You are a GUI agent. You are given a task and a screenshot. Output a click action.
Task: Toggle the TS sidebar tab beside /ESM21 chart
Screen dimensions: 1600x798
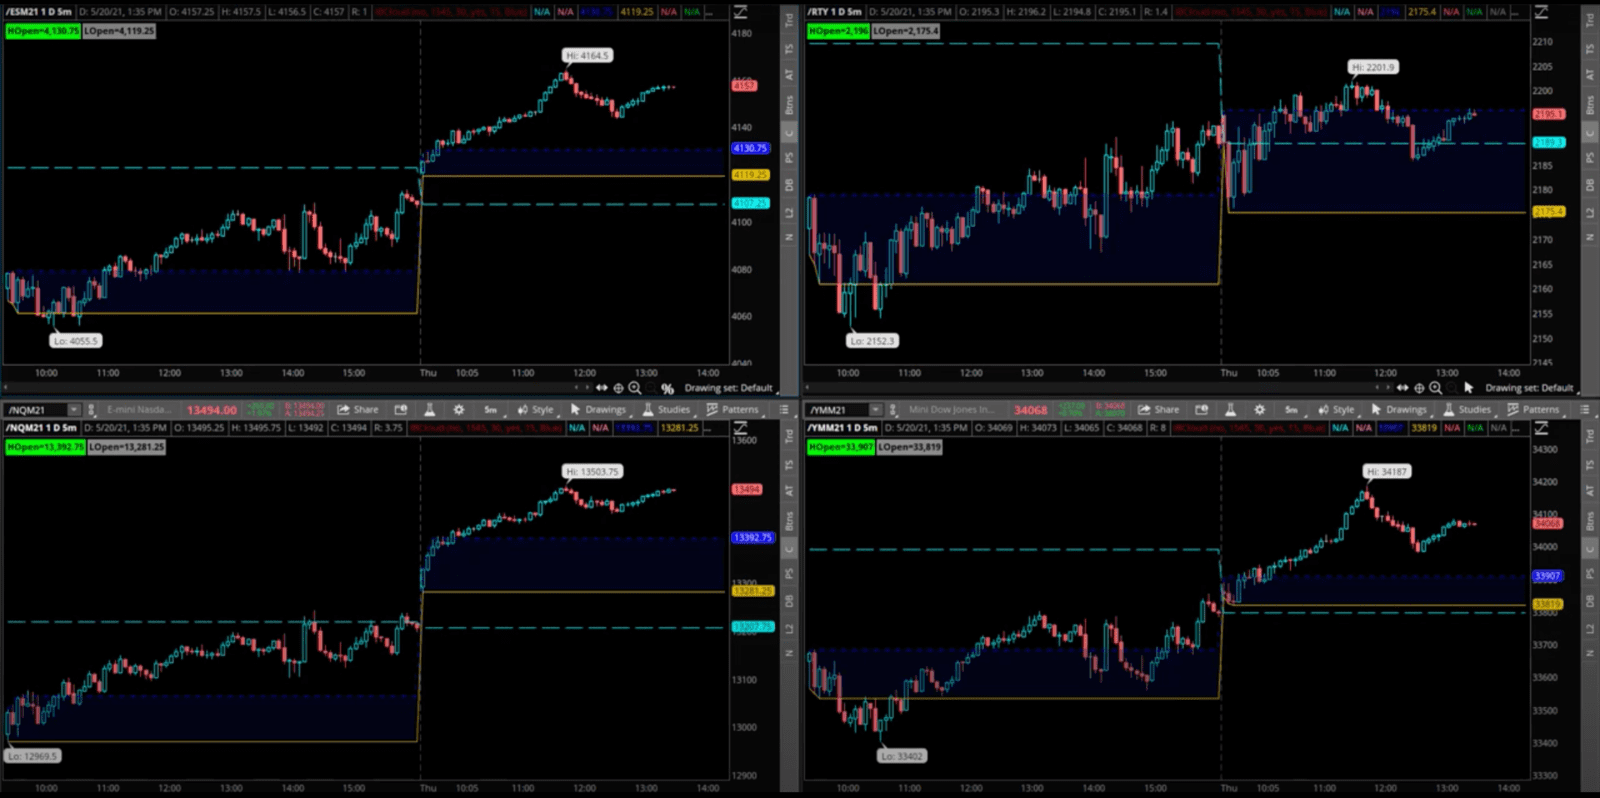(789, 48)
